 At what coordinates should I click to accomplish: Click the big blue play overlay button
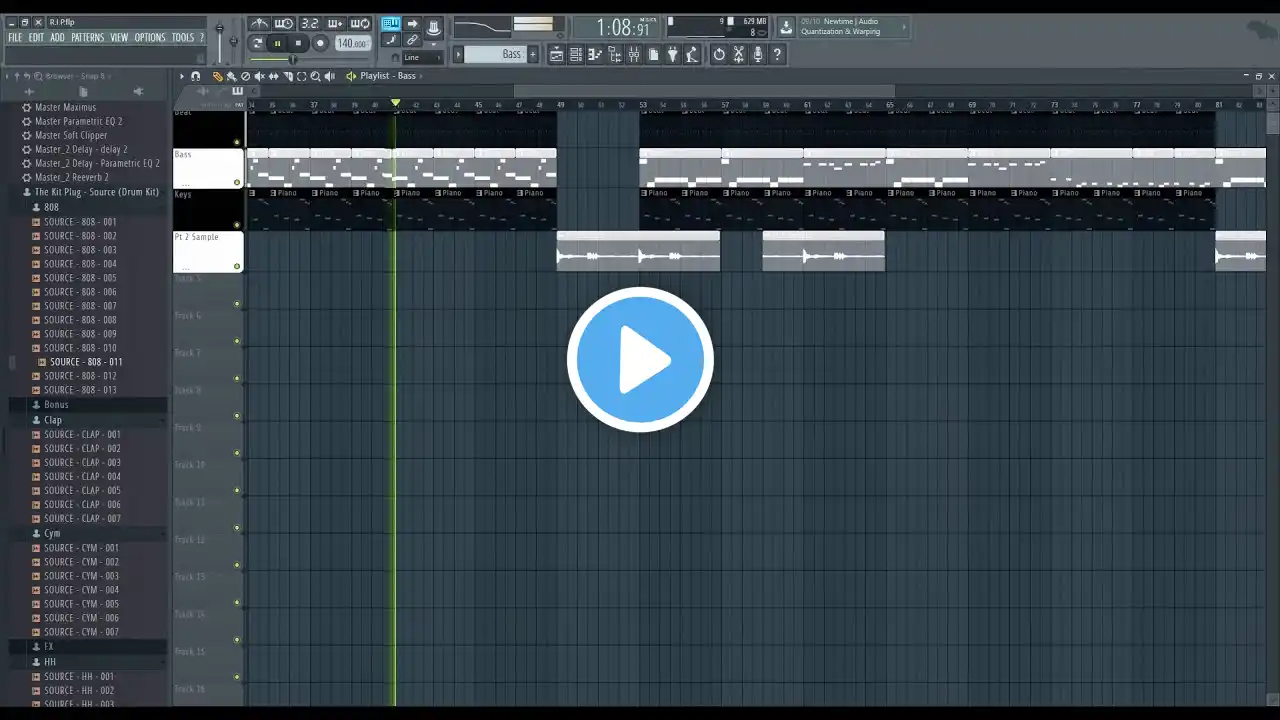click(640, 360)
